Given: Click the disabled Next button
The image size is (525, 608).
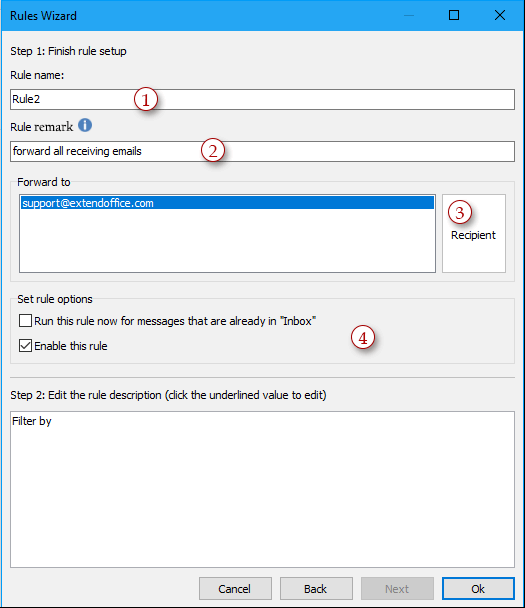Looking at the screenshot, I should tap(397, 589).
